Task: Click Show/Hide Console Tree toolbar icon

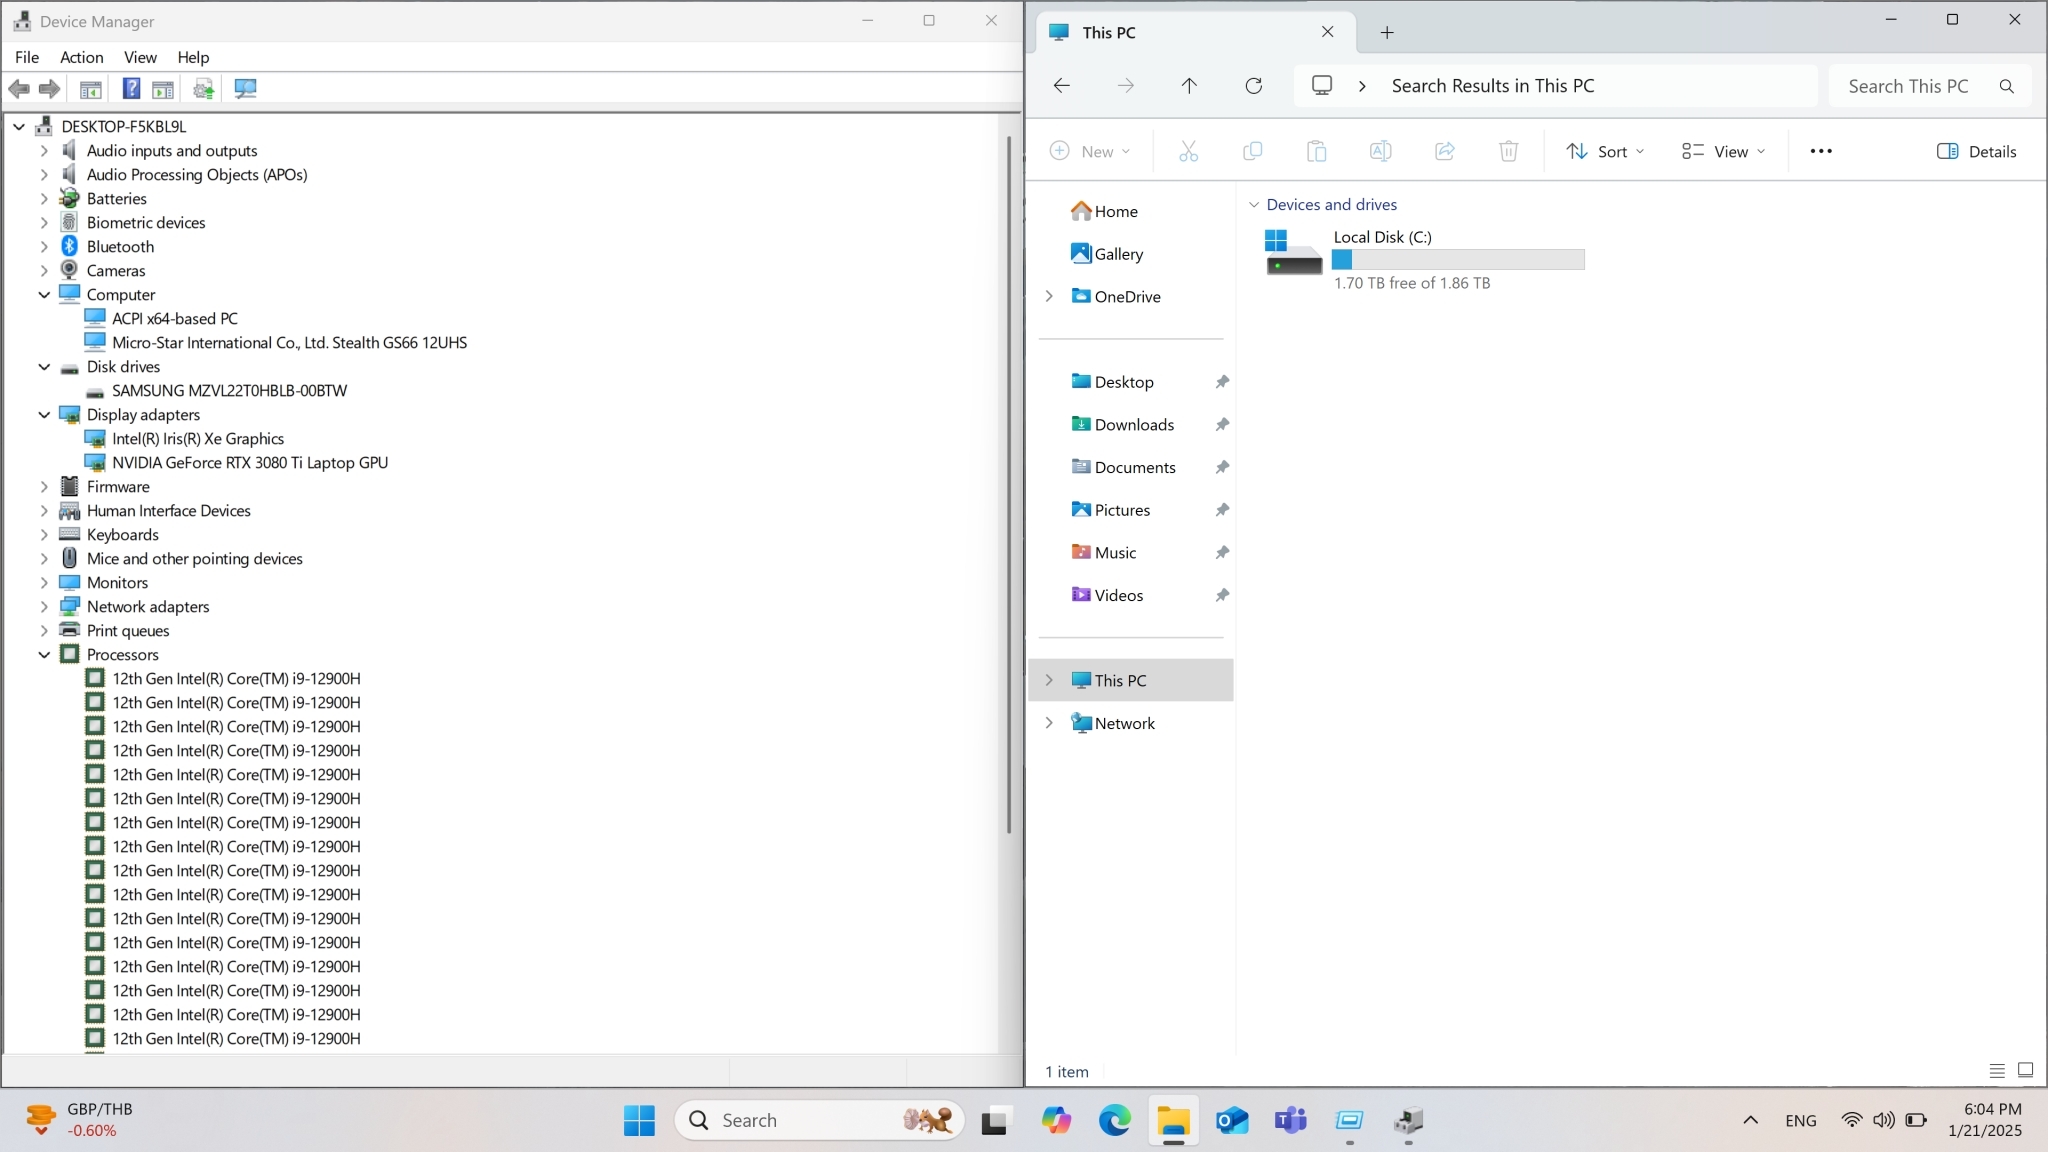Action: click(x=91, y=89)
